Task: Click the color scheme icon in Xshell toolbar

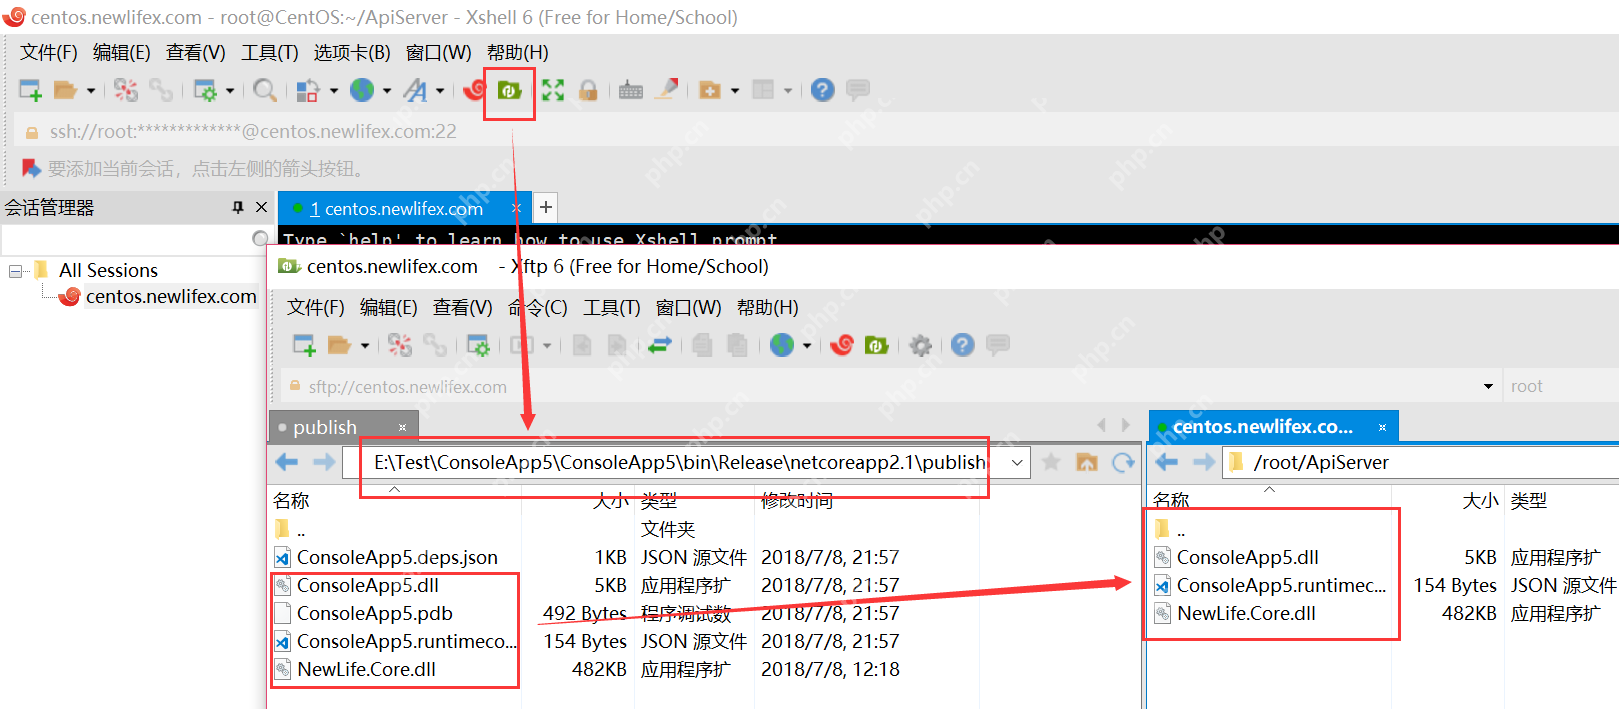Action: pos(308,90)
